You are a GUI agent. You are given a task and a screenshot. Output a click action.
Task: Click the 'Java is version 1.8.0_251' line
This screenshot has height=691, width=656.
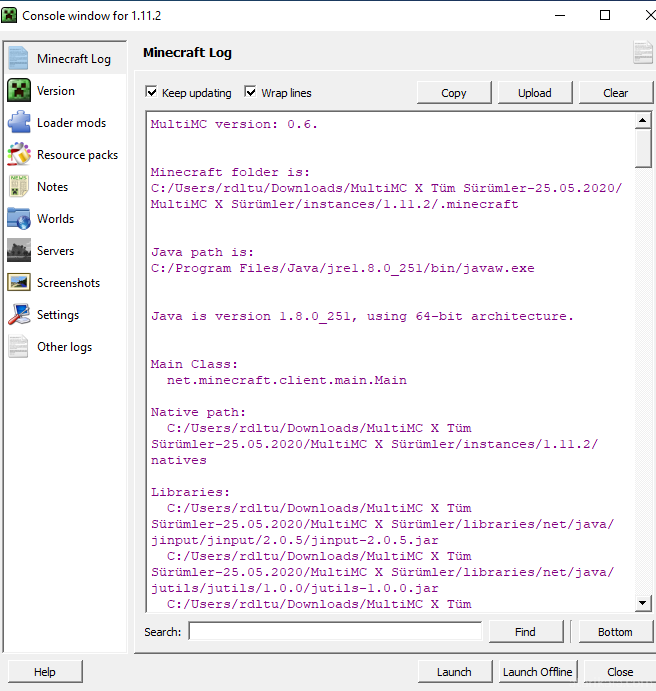tap(362, 316)
